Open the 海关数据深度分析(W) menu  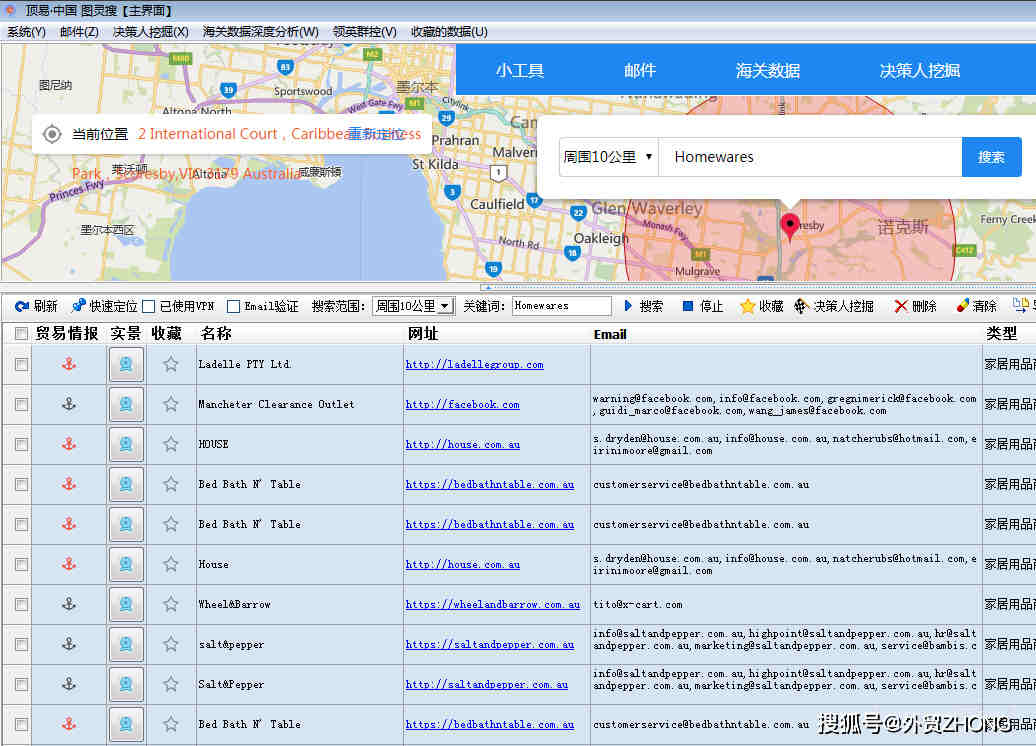click(260, 32)
